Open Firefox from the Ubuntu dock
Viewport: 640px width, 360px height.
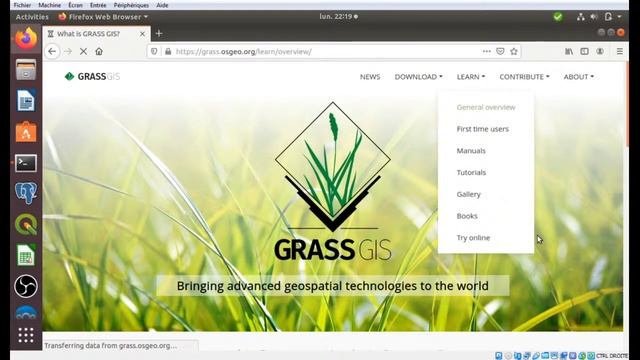click(x=26, y=39)
